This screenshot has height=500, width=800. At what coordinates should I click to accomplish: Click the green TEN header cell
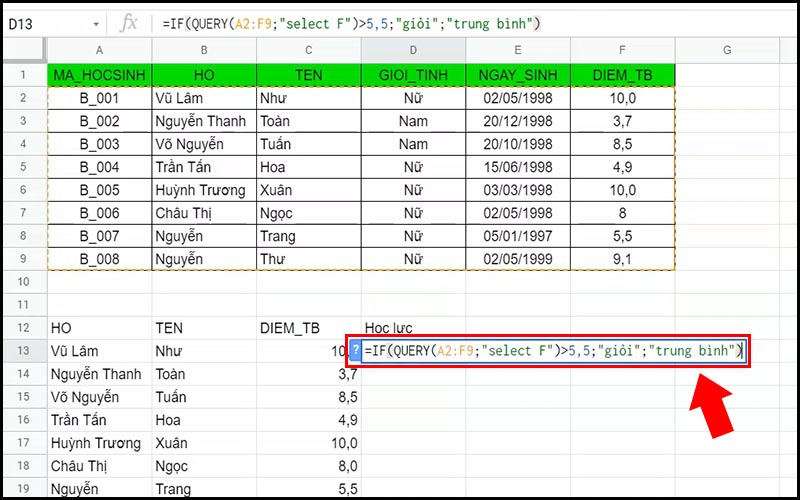309,75
